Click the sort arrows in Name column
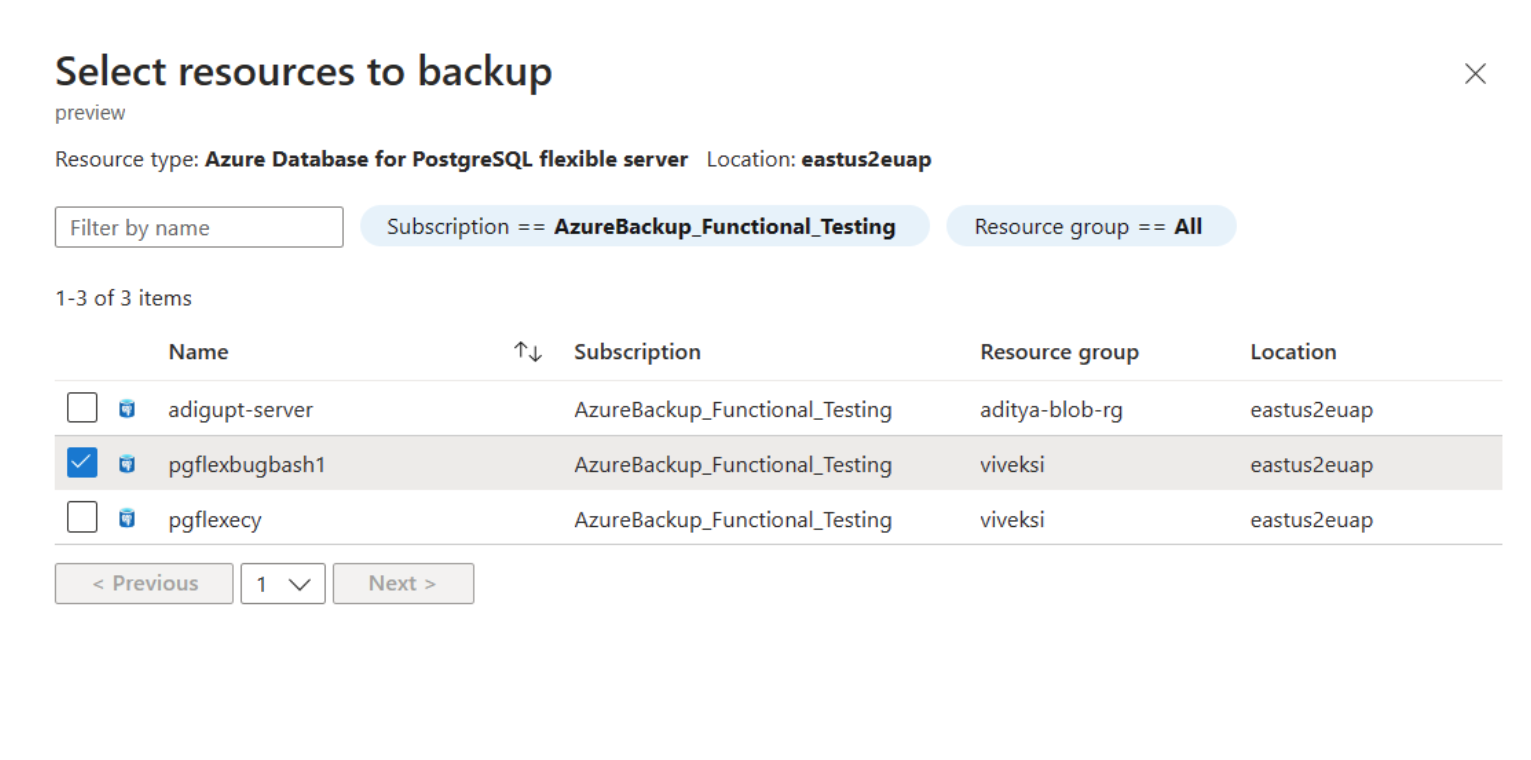1531x760 pixels. coord(528,352)
